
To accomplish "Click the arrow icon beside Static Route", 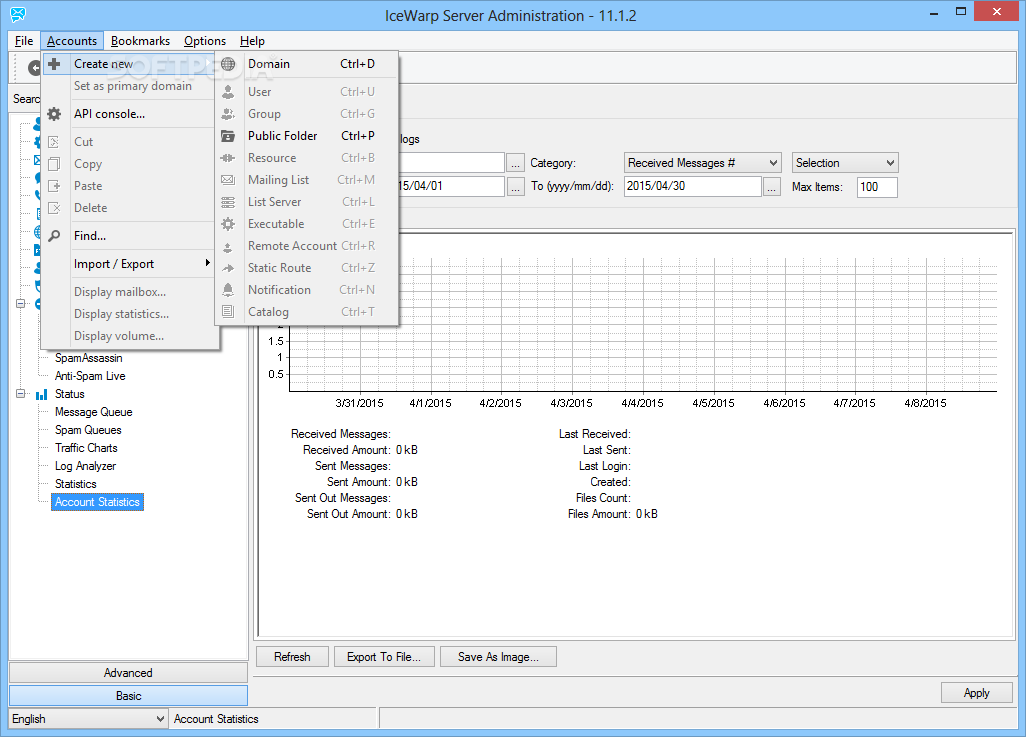I will 228,268.
